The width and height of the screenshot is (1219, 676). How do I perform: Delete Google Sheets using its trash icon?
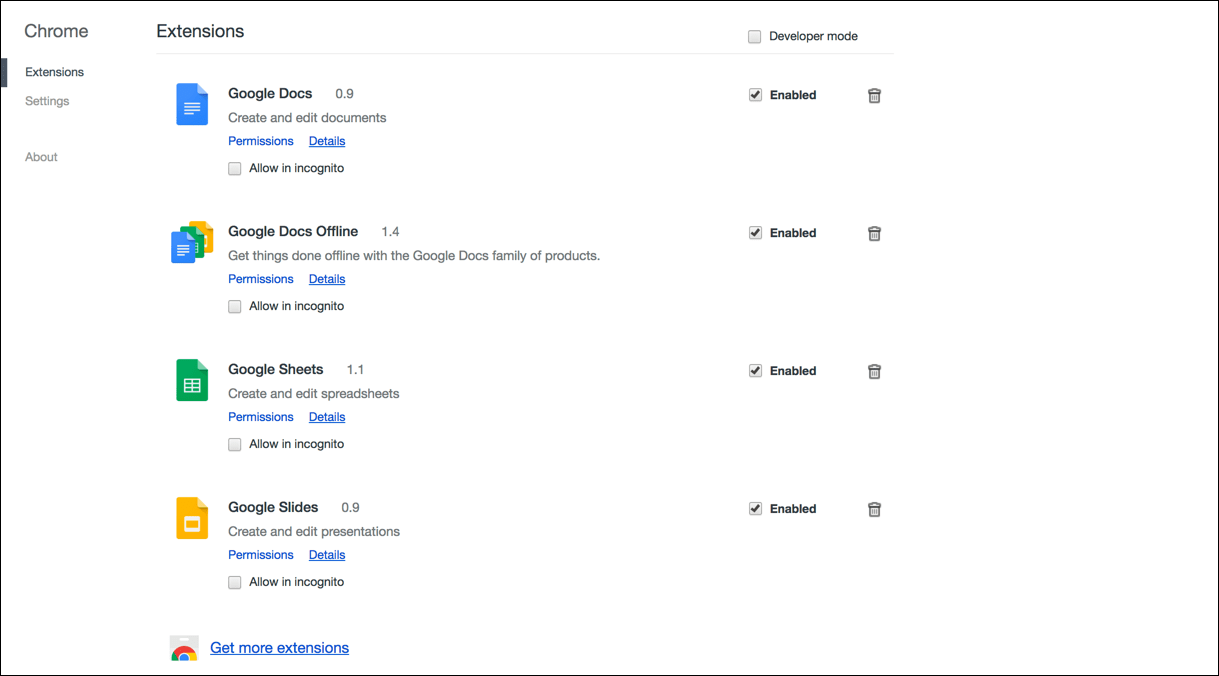click(874, 371)
